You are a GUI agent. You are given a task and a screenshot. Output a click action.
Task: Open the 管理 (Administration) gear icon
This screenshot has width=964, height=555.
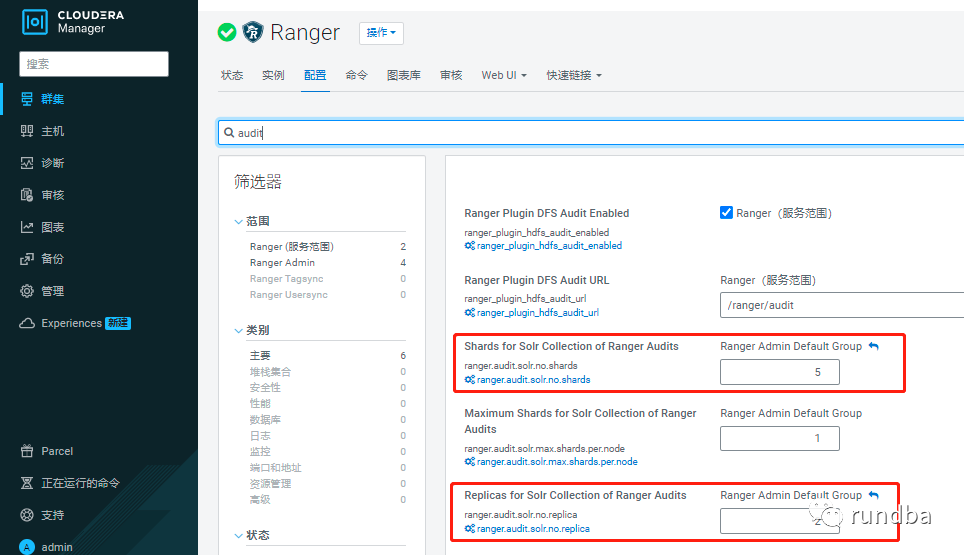click(x=26, y=291)
